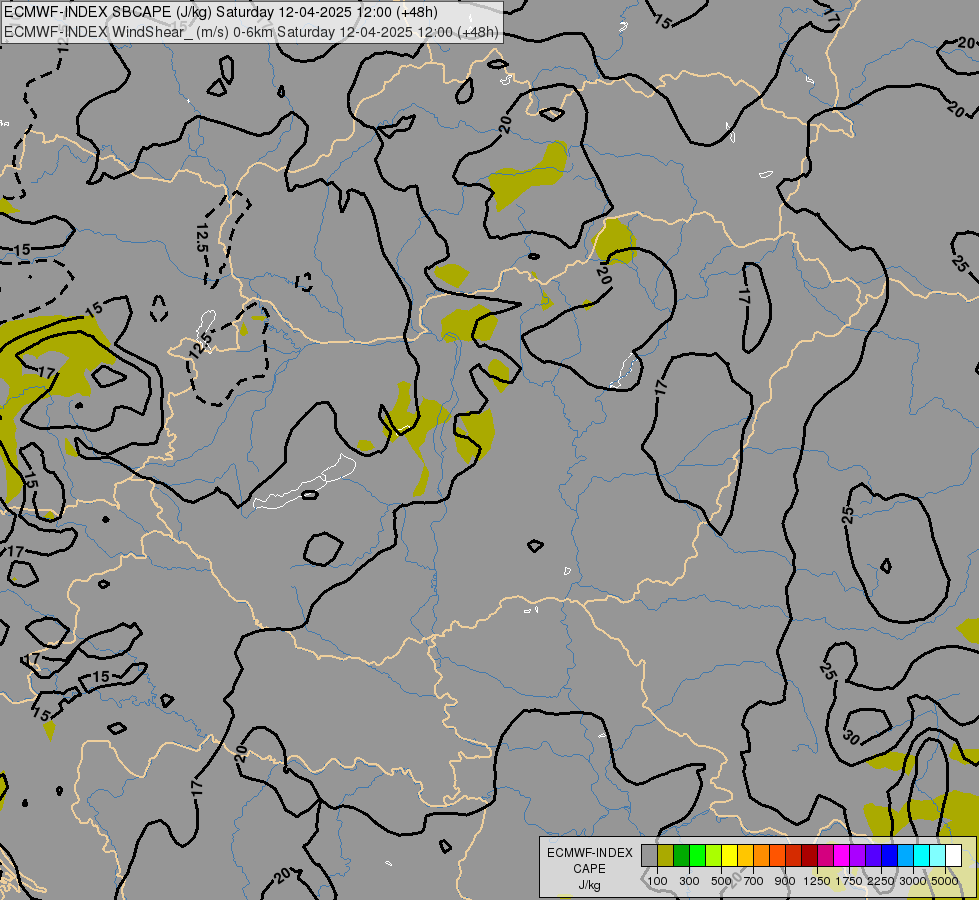Select the legend label 700

(754, 881)
